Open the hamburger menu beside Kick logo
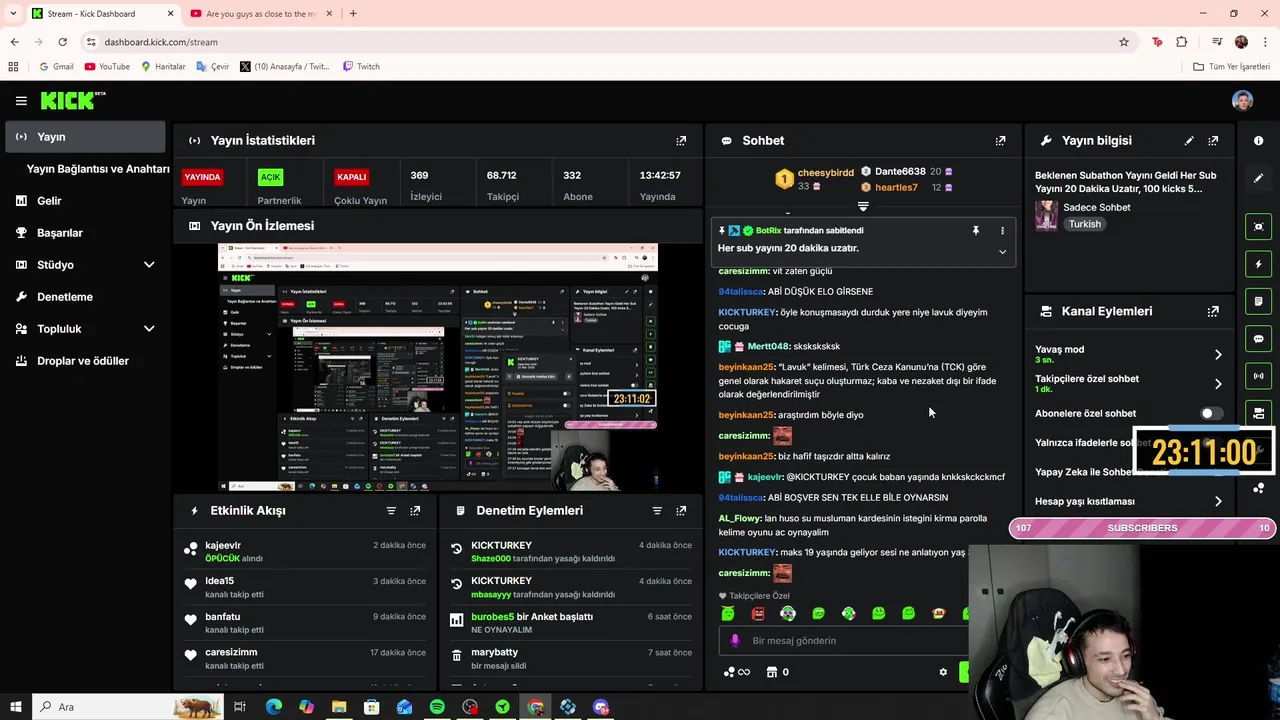1280x720 pixels. 21,101
